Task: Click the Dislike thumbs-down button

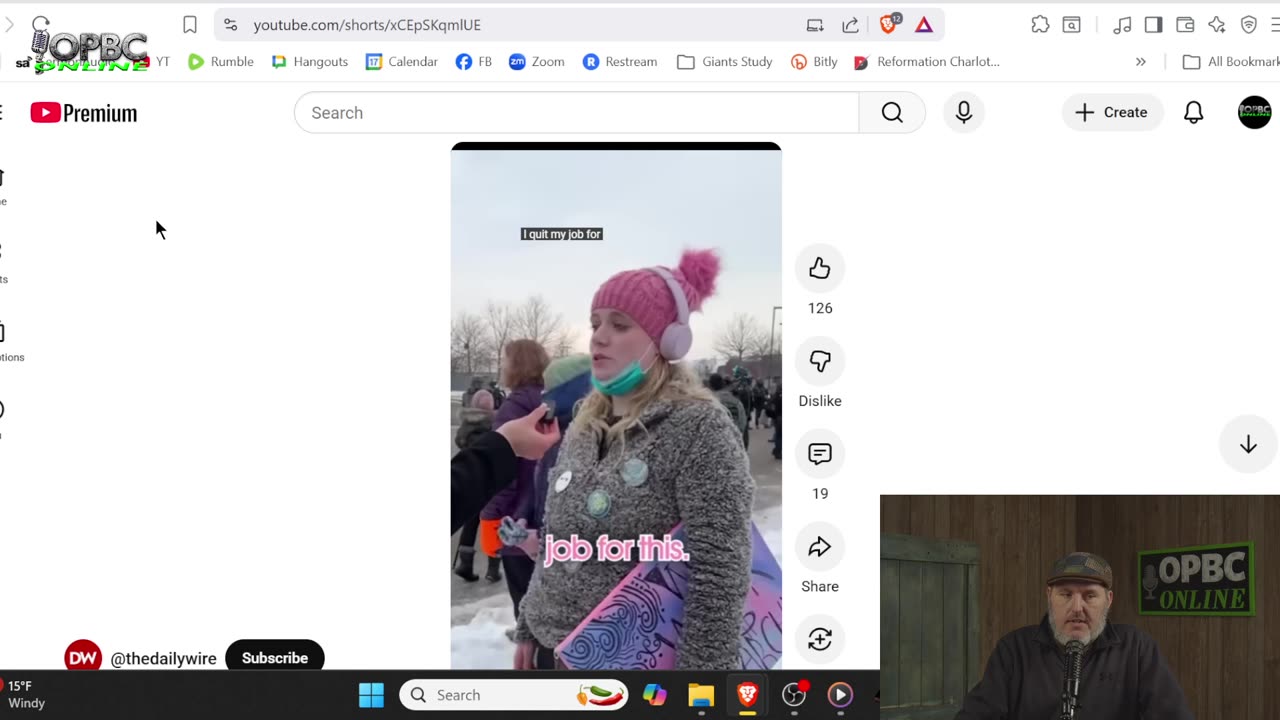Action: point(820,361)
